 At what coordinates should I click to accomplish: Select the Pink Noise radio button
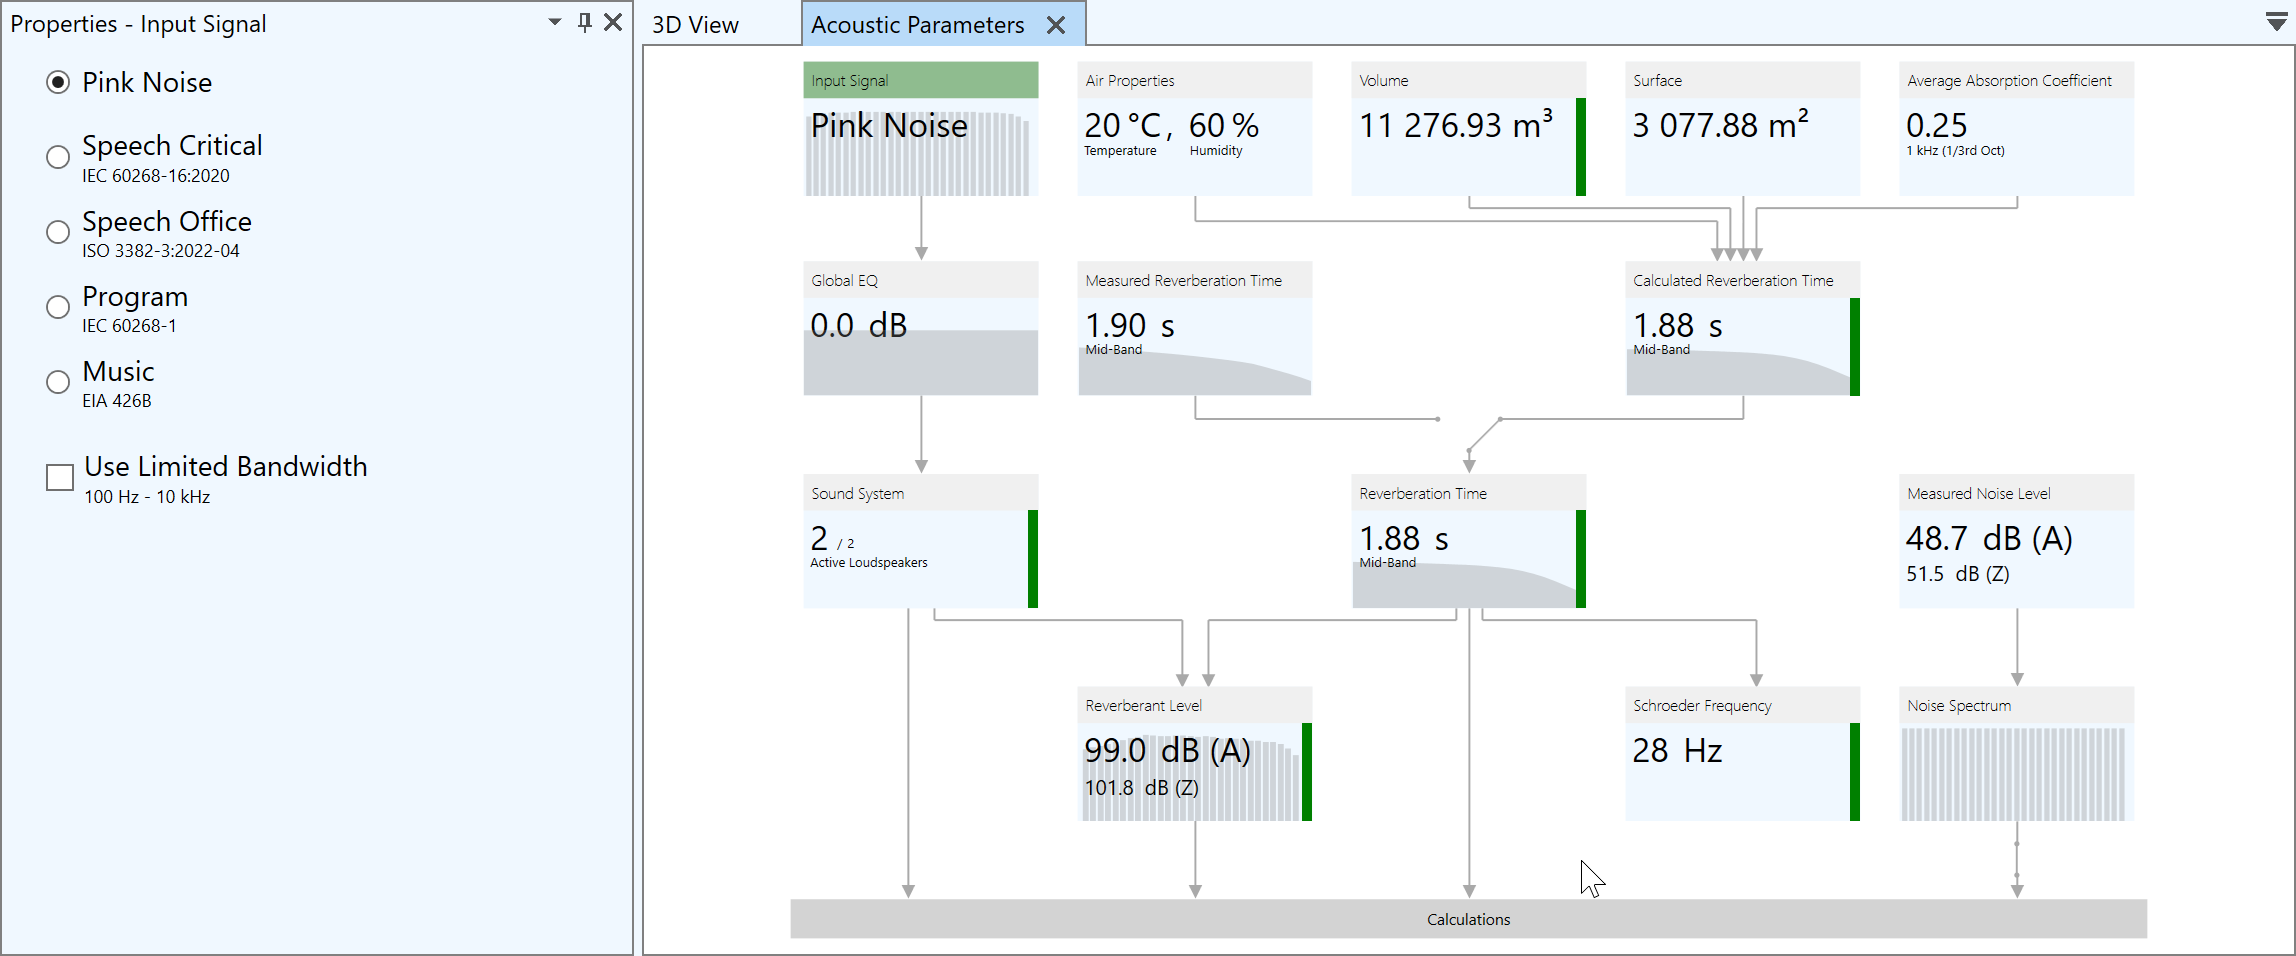coord(58,83)
